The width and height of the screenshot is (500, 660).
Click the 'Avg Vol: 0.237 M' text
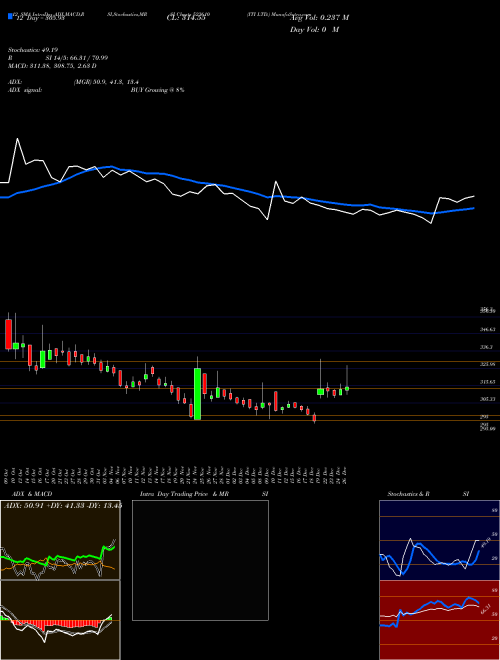(x=319, y=18)
